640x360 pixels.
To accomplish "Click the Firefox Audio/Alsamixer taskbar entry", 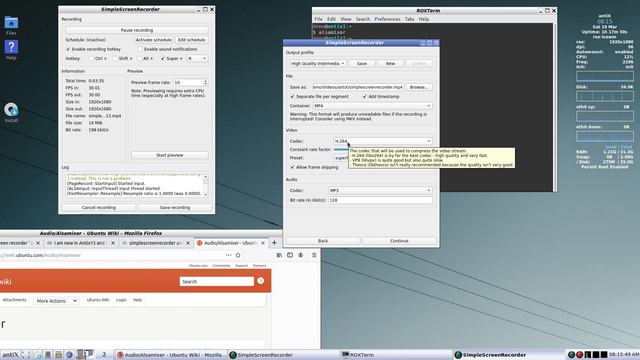I will pos(171,355).
